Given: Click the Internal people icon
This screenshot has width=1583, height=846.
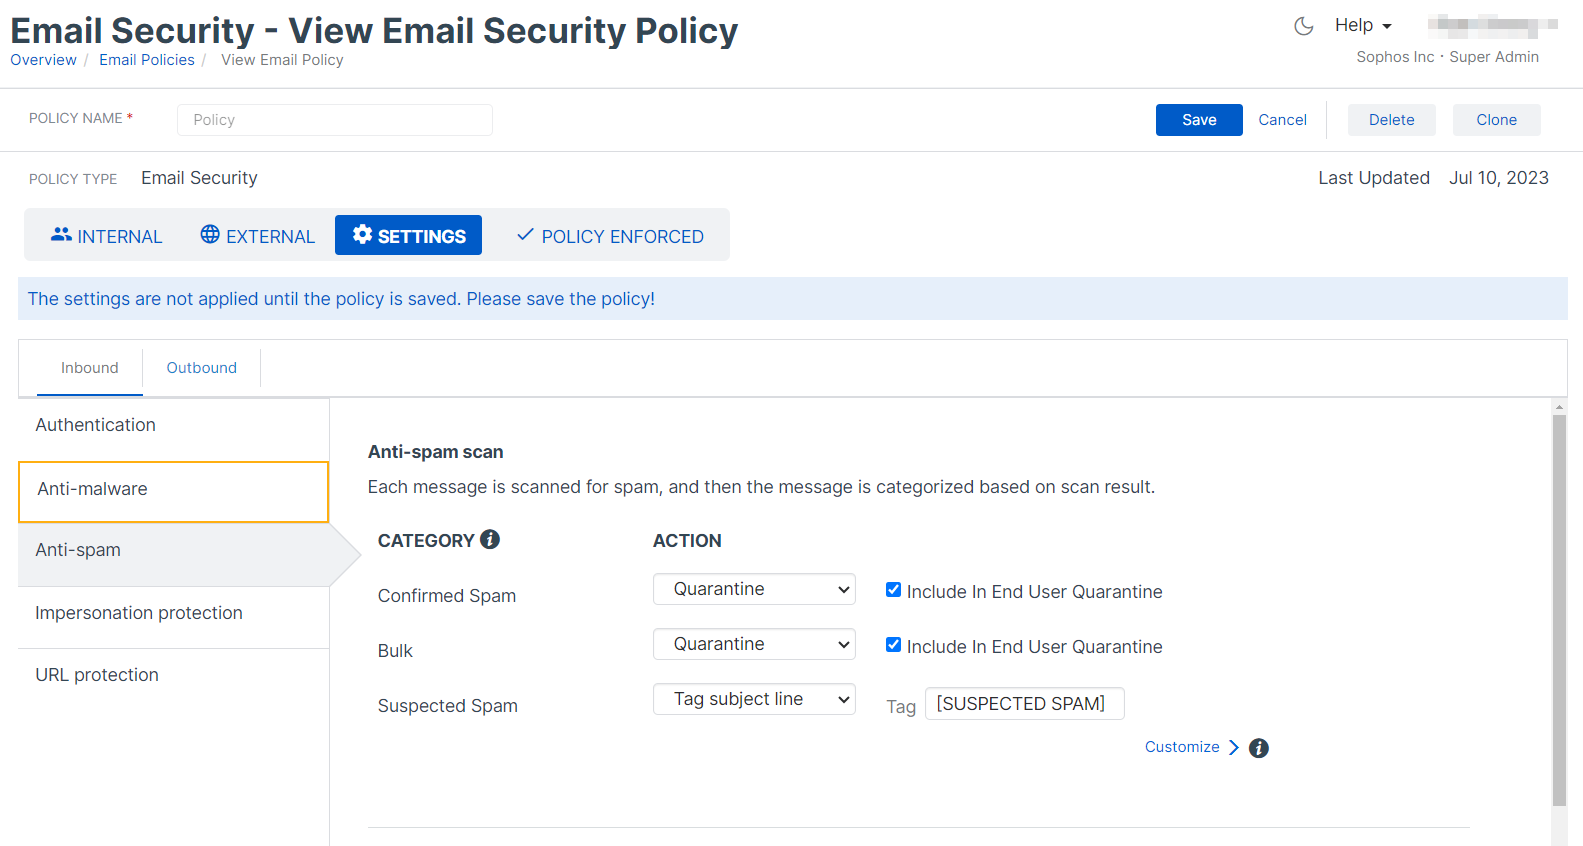Looking at the screenshot, I should point(61,235).
